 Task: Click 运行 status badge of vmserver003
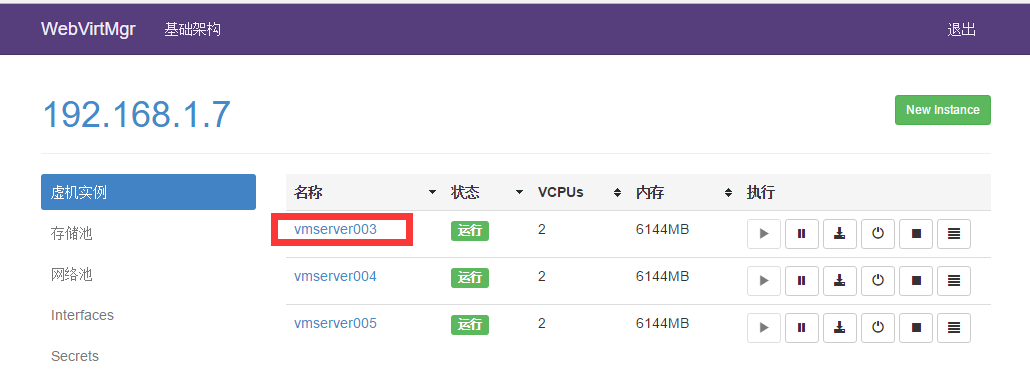tap(470, 231)
